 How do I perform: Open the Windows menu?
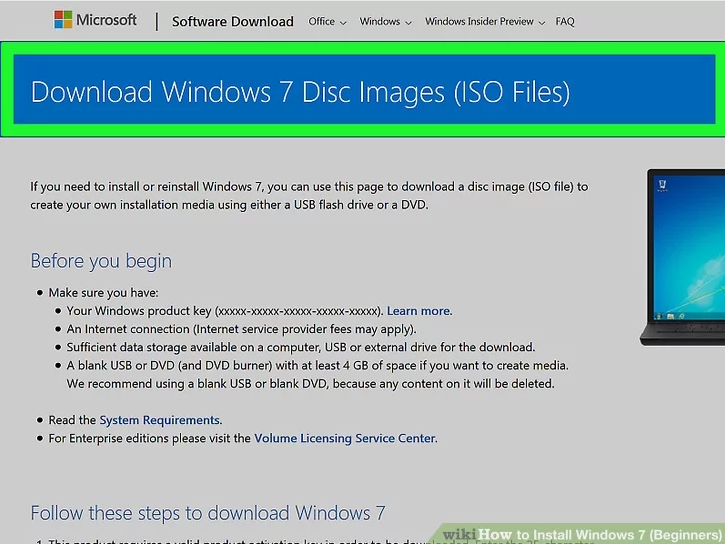[380, 22]
